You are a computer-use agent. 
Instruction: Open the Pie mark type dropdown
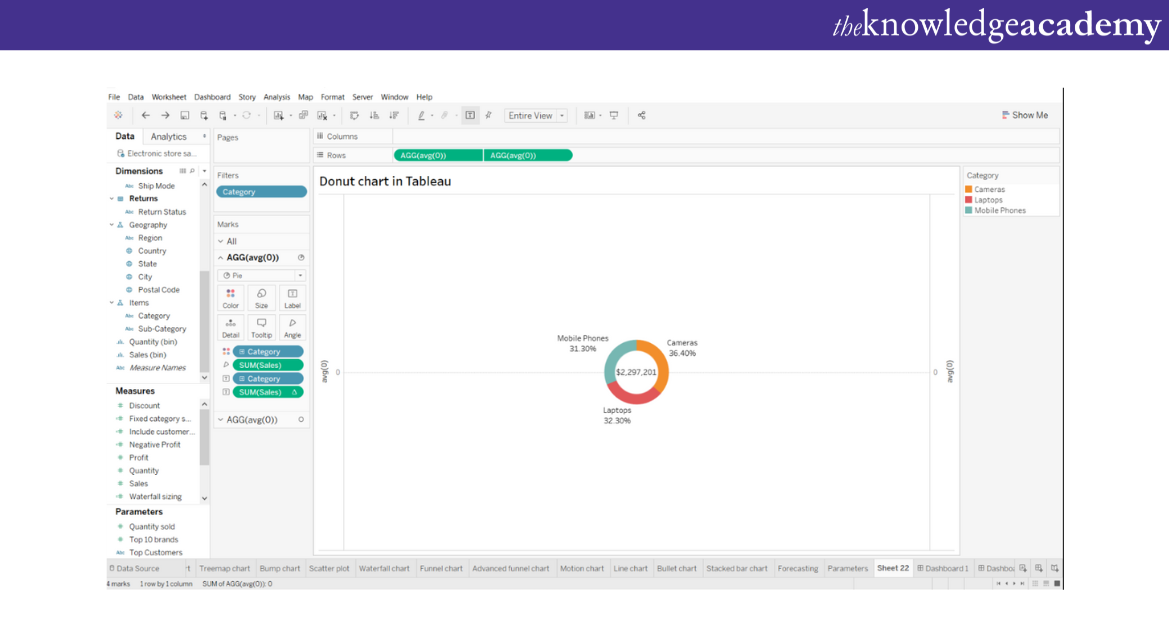[261, 275]
